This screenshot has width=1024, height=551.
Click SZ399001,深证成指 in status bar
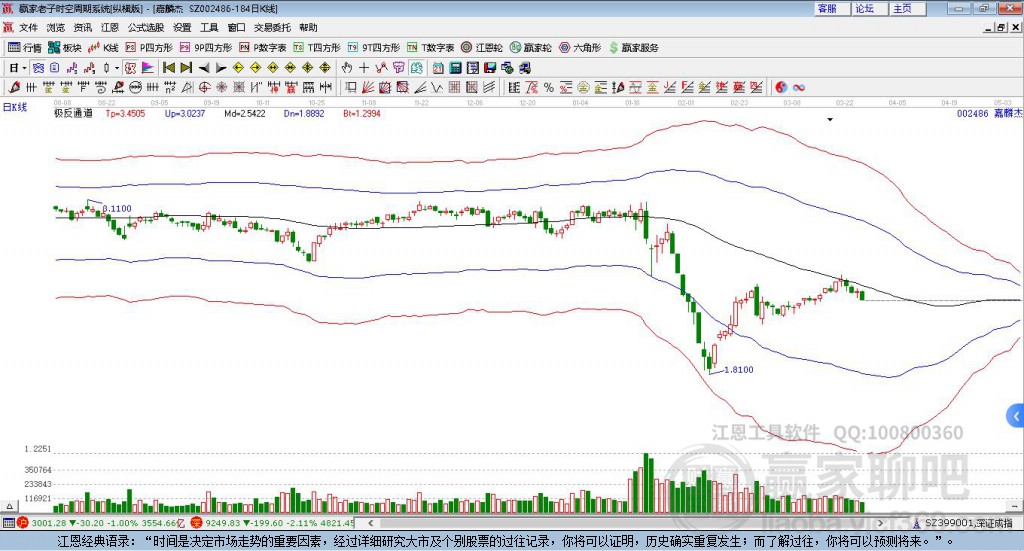pos(967,523)
